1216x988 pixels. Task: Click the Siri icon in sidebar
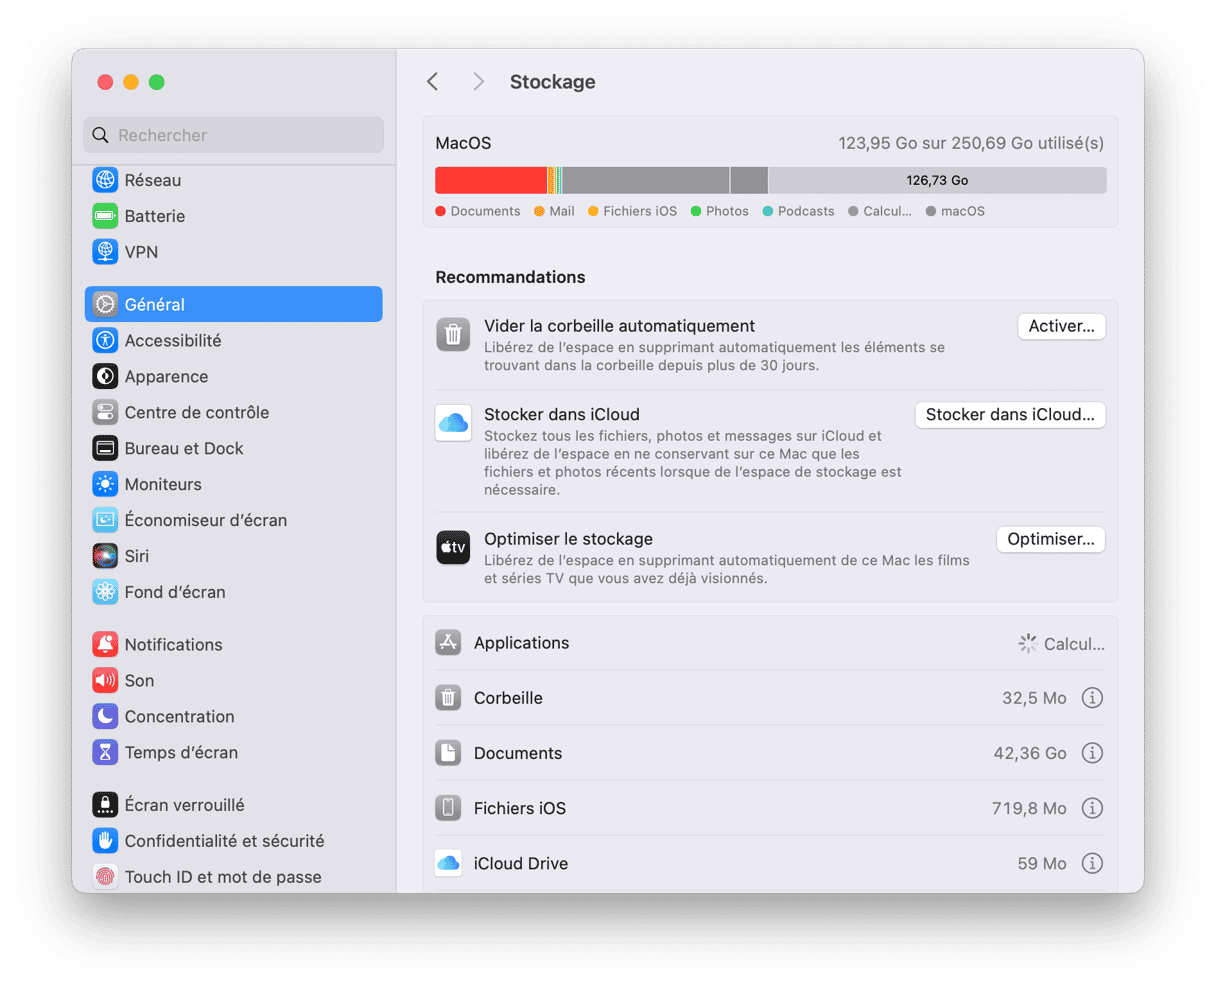(105, 556)
